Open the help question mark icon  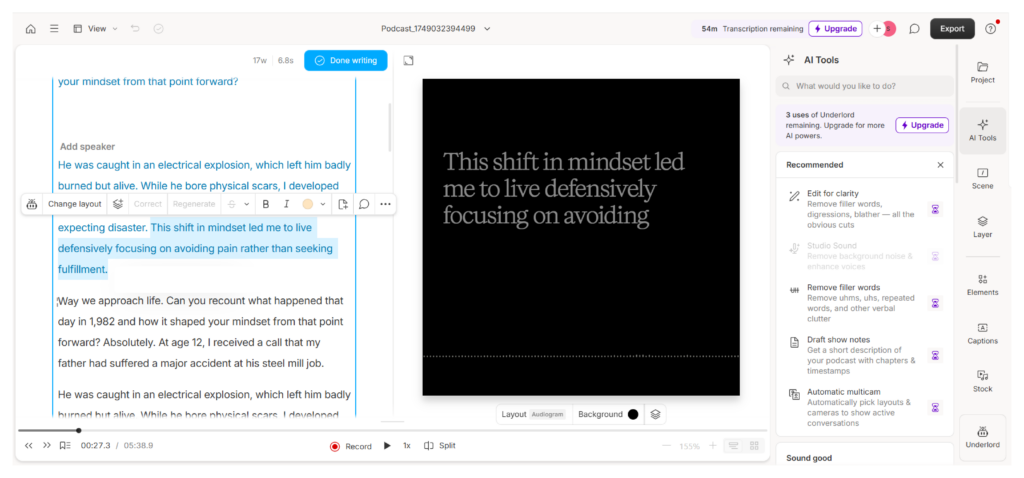(x=991, y=29)
